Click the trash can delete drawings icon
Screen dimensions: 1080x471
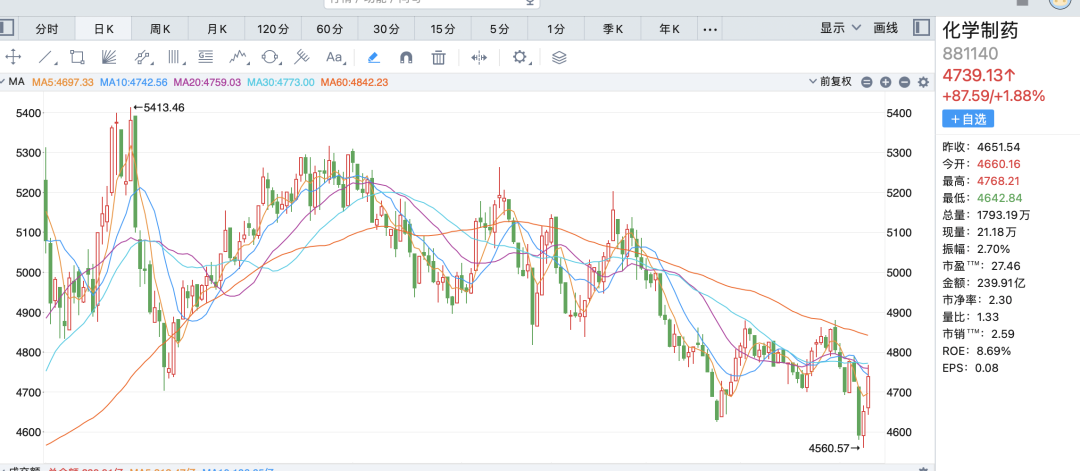pyautogui.click(x=438, y=57)
